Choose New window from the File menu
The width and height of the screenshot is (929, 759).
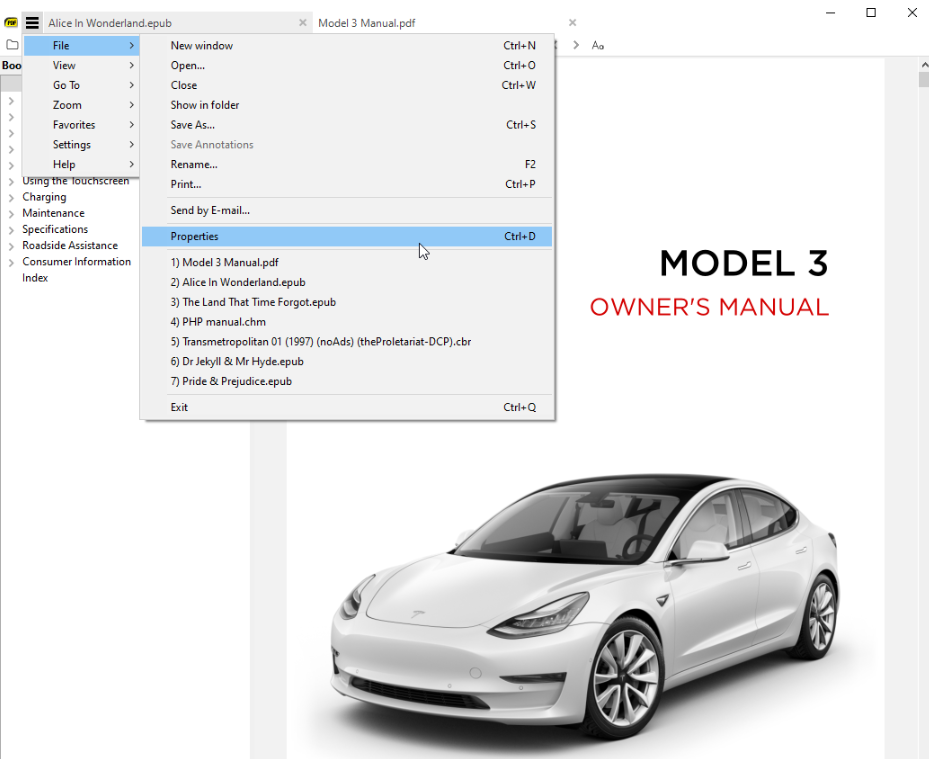[347, 46]
